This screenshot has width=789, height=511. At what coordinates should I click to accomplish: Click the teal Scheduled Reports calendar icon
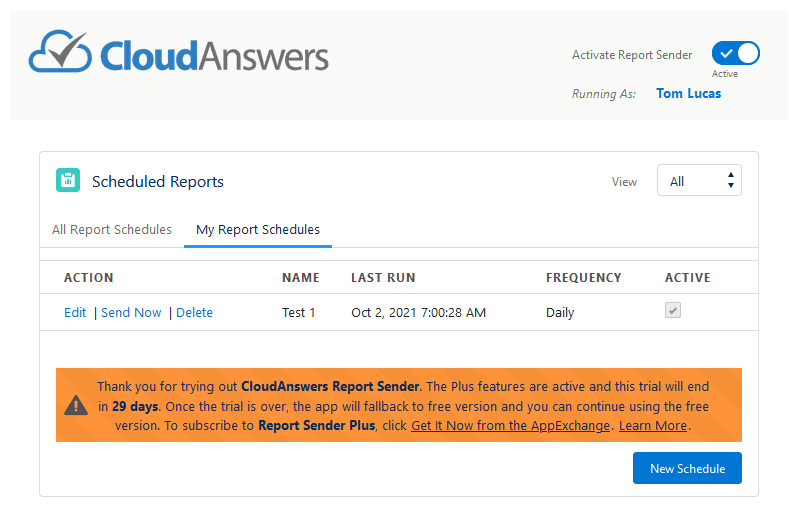coord(68,180)
